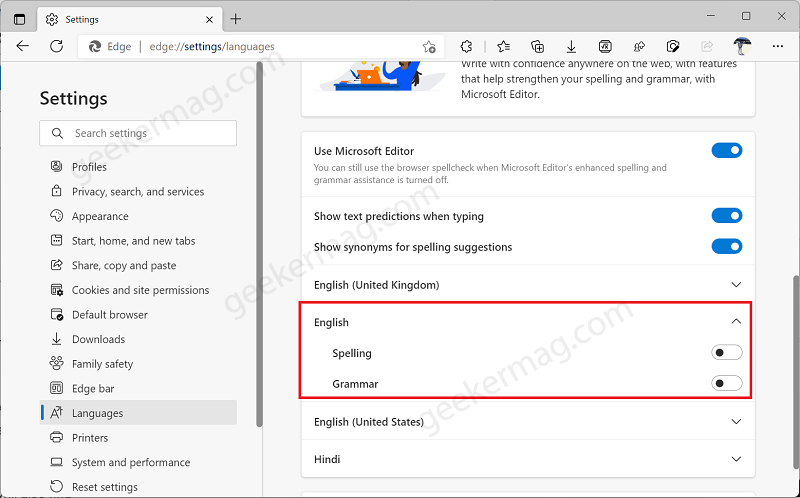Open the Extensions puzzle icon
The height and width of the screenshot is (498, 800).
(x=466, y=46)
